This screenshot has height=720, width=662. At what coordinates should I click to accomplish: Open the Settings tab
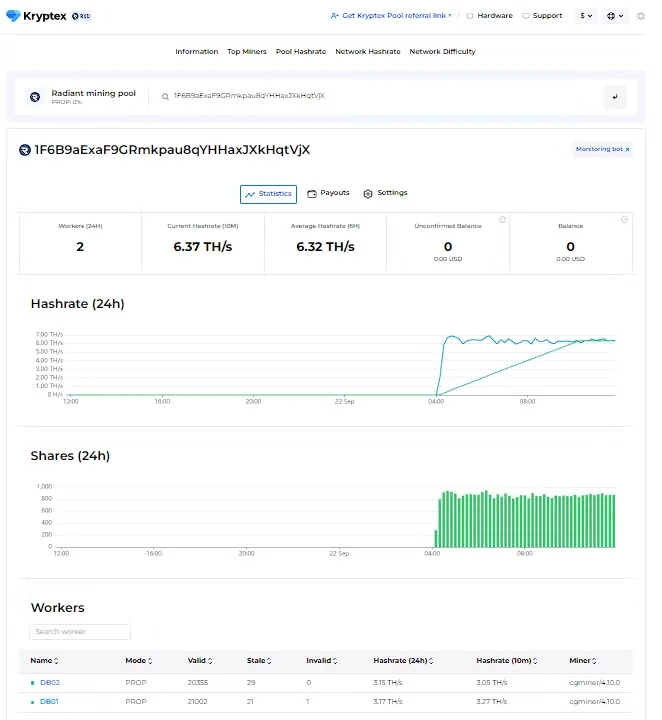[x=385, y=193]
